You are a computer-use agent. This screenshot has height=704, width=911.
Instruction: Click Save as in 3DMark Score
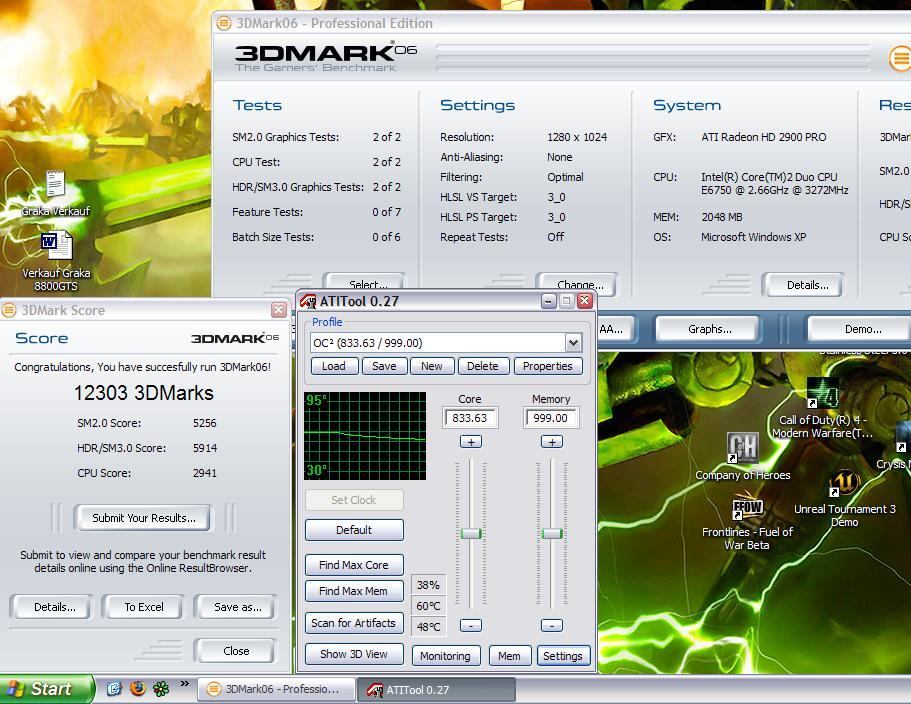[237, 607]
